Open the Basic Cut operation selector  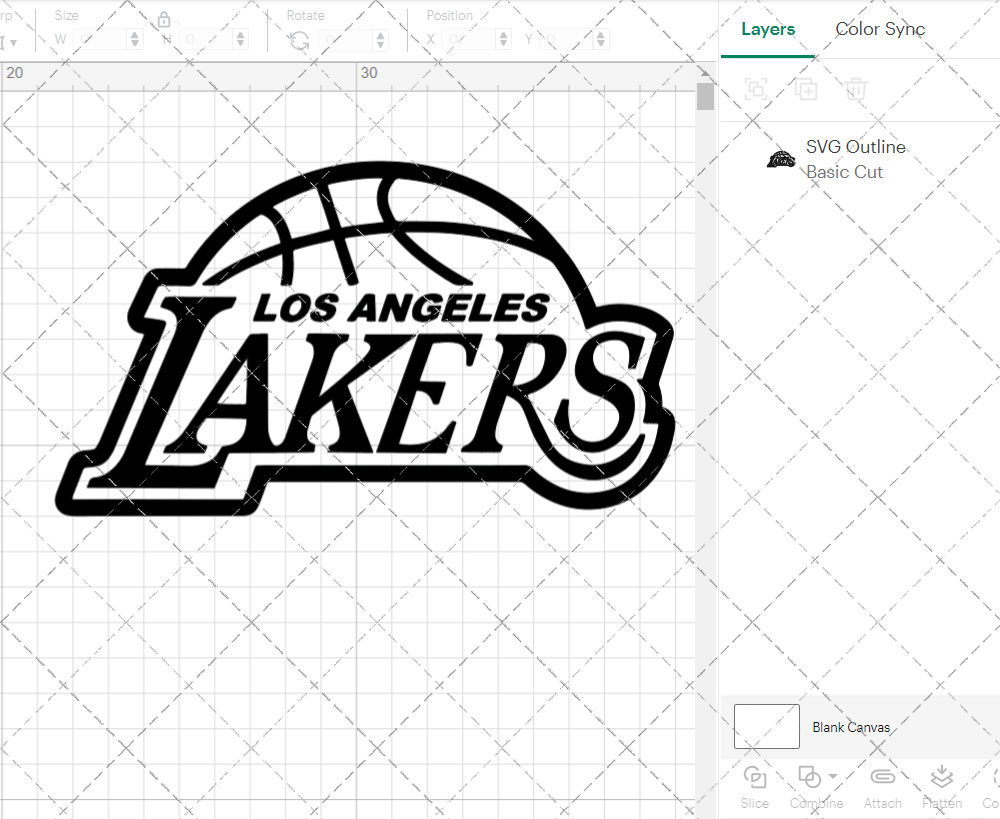pyautogui.click(x=845, y=172)
